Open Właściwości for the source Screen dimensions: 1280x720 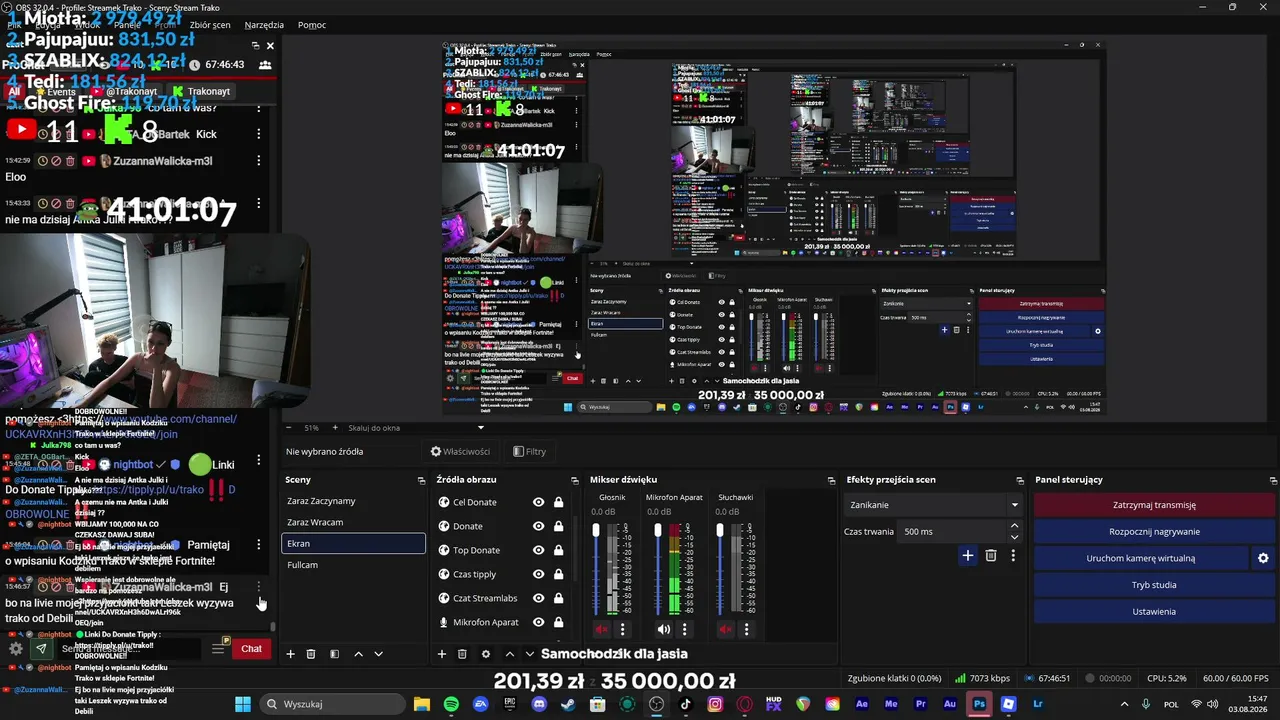pyautogui.click(x=460, y=452)
